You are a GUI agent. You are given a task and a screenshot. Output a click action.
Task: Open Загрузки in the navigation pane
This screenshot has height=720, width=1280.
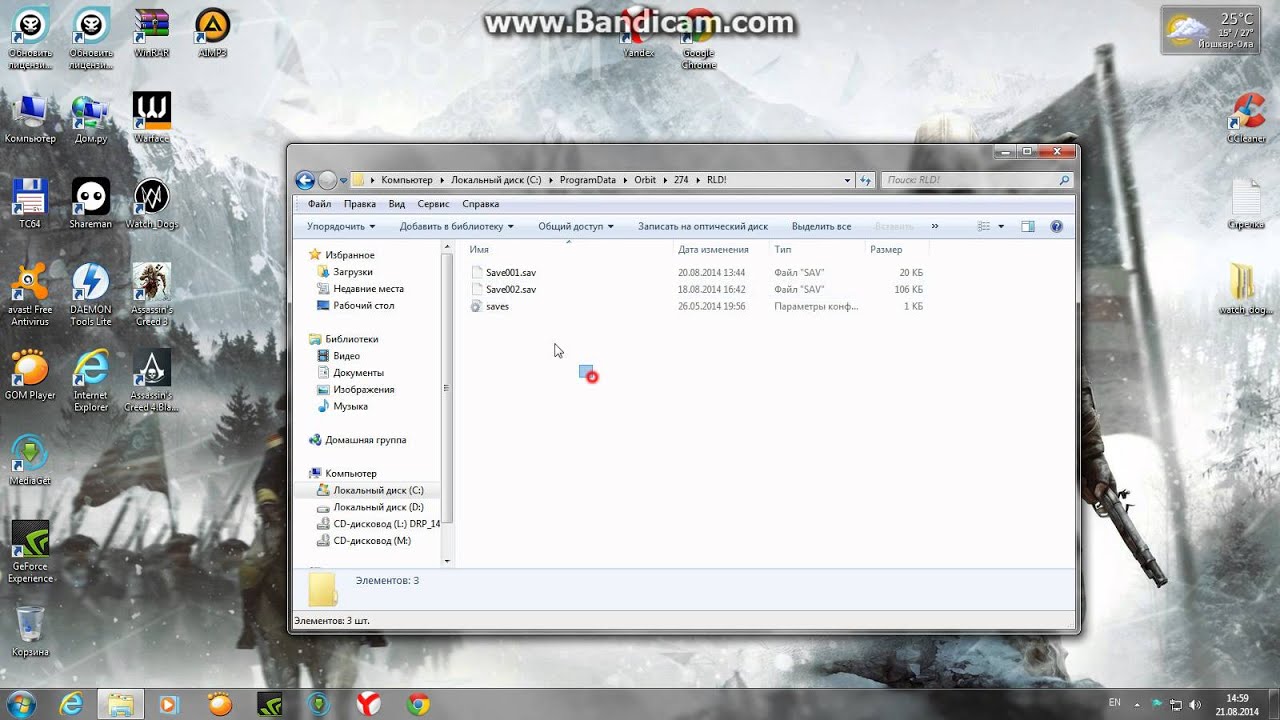(353, 272)
